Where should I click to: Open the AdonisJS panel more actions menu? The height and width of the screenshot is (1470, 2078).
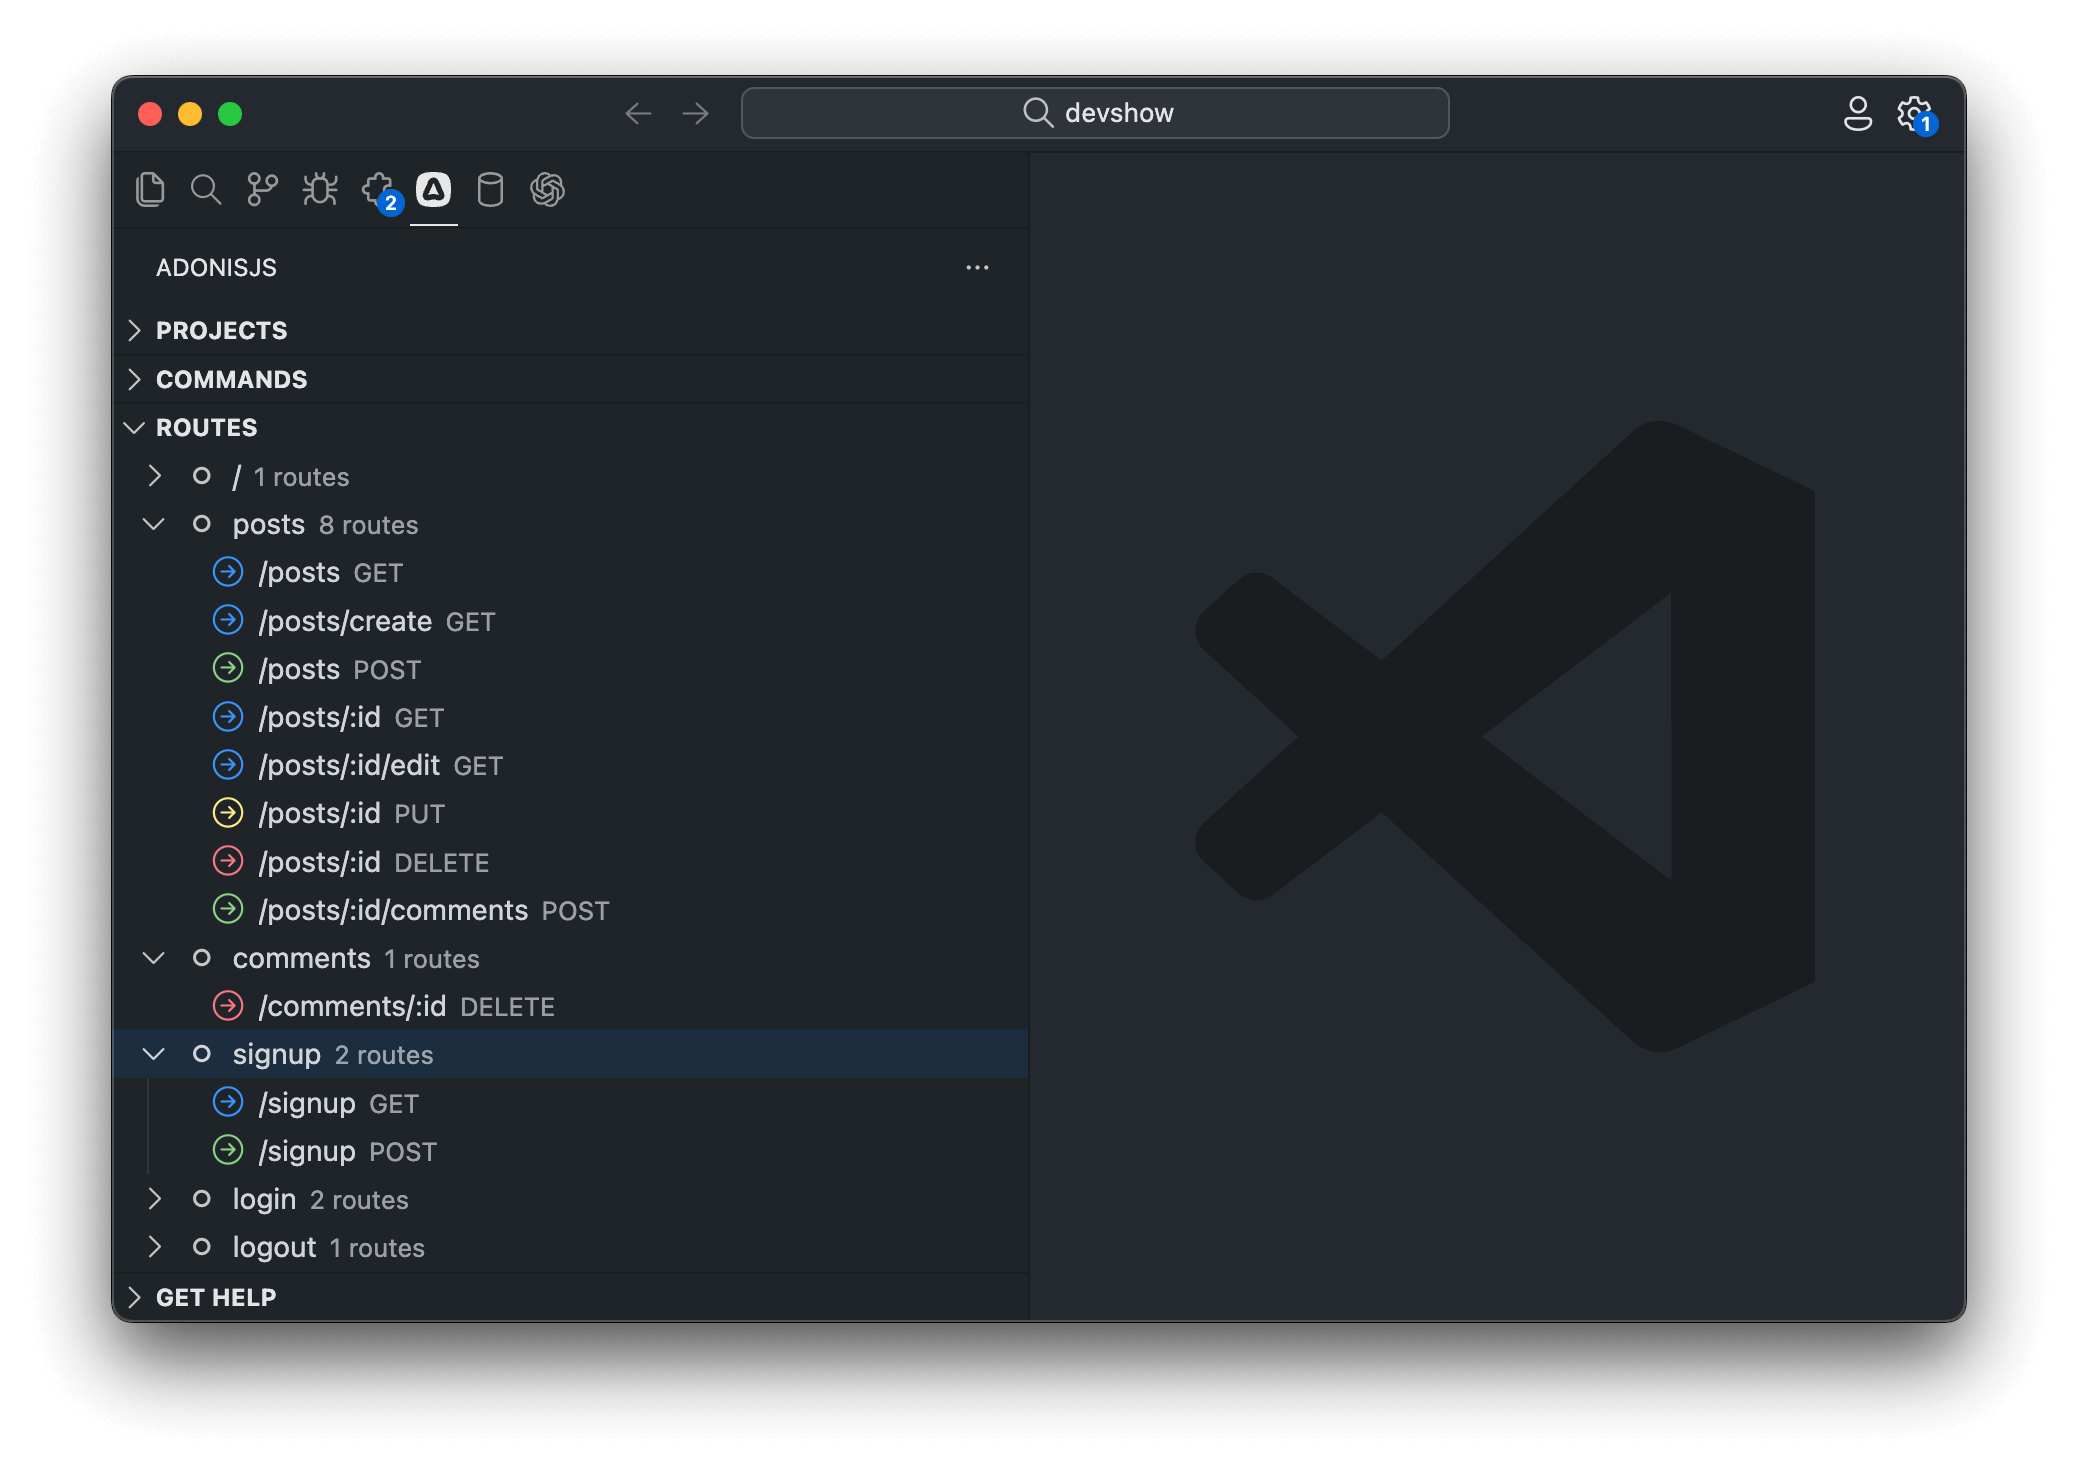977,268
